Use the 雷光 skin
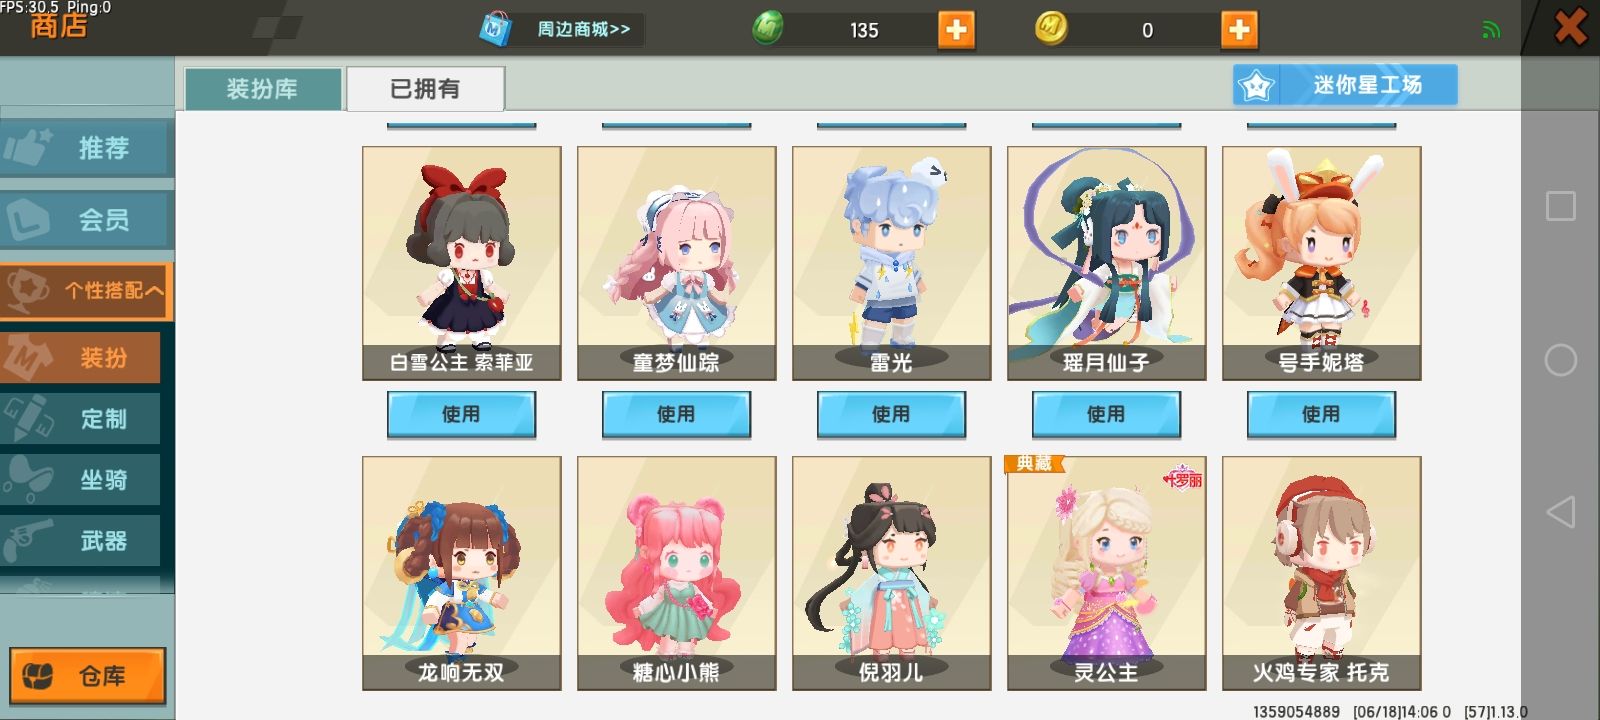This screenshot has height=720, width=1600. click(891, 414)
